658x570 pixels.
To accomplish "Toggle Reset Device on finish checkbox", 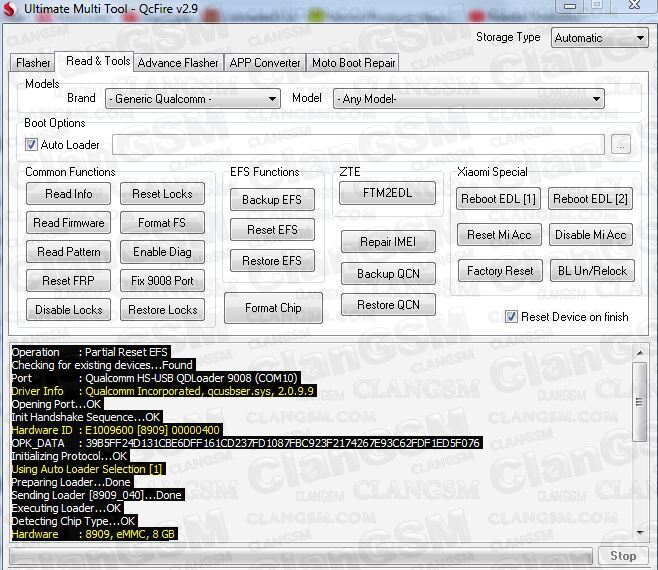I will coord(511,316).
